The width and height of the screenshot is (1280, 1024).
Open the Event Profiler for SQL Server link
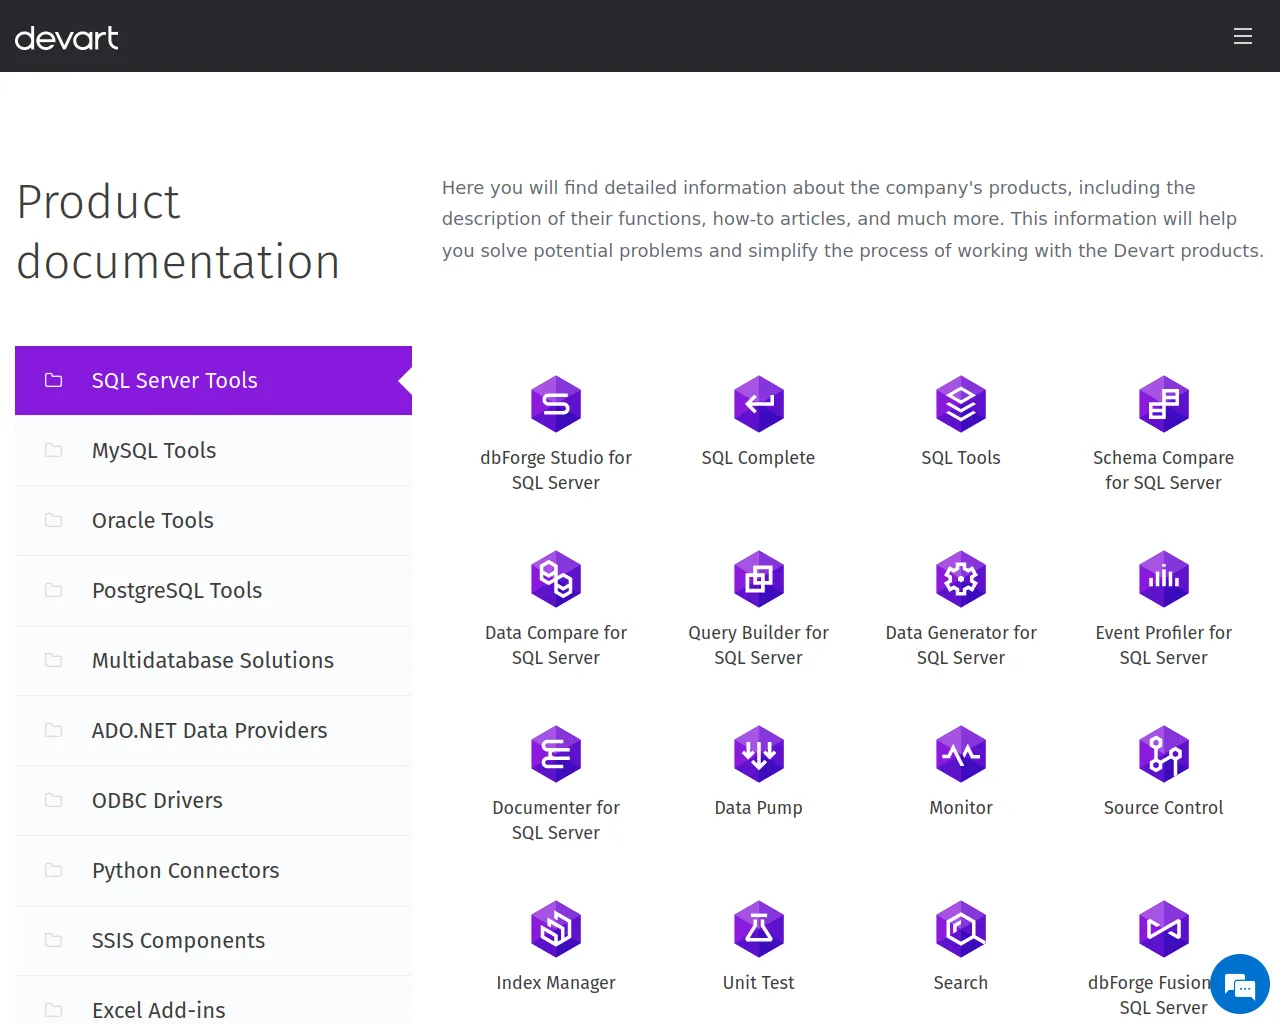[1163, 645]
